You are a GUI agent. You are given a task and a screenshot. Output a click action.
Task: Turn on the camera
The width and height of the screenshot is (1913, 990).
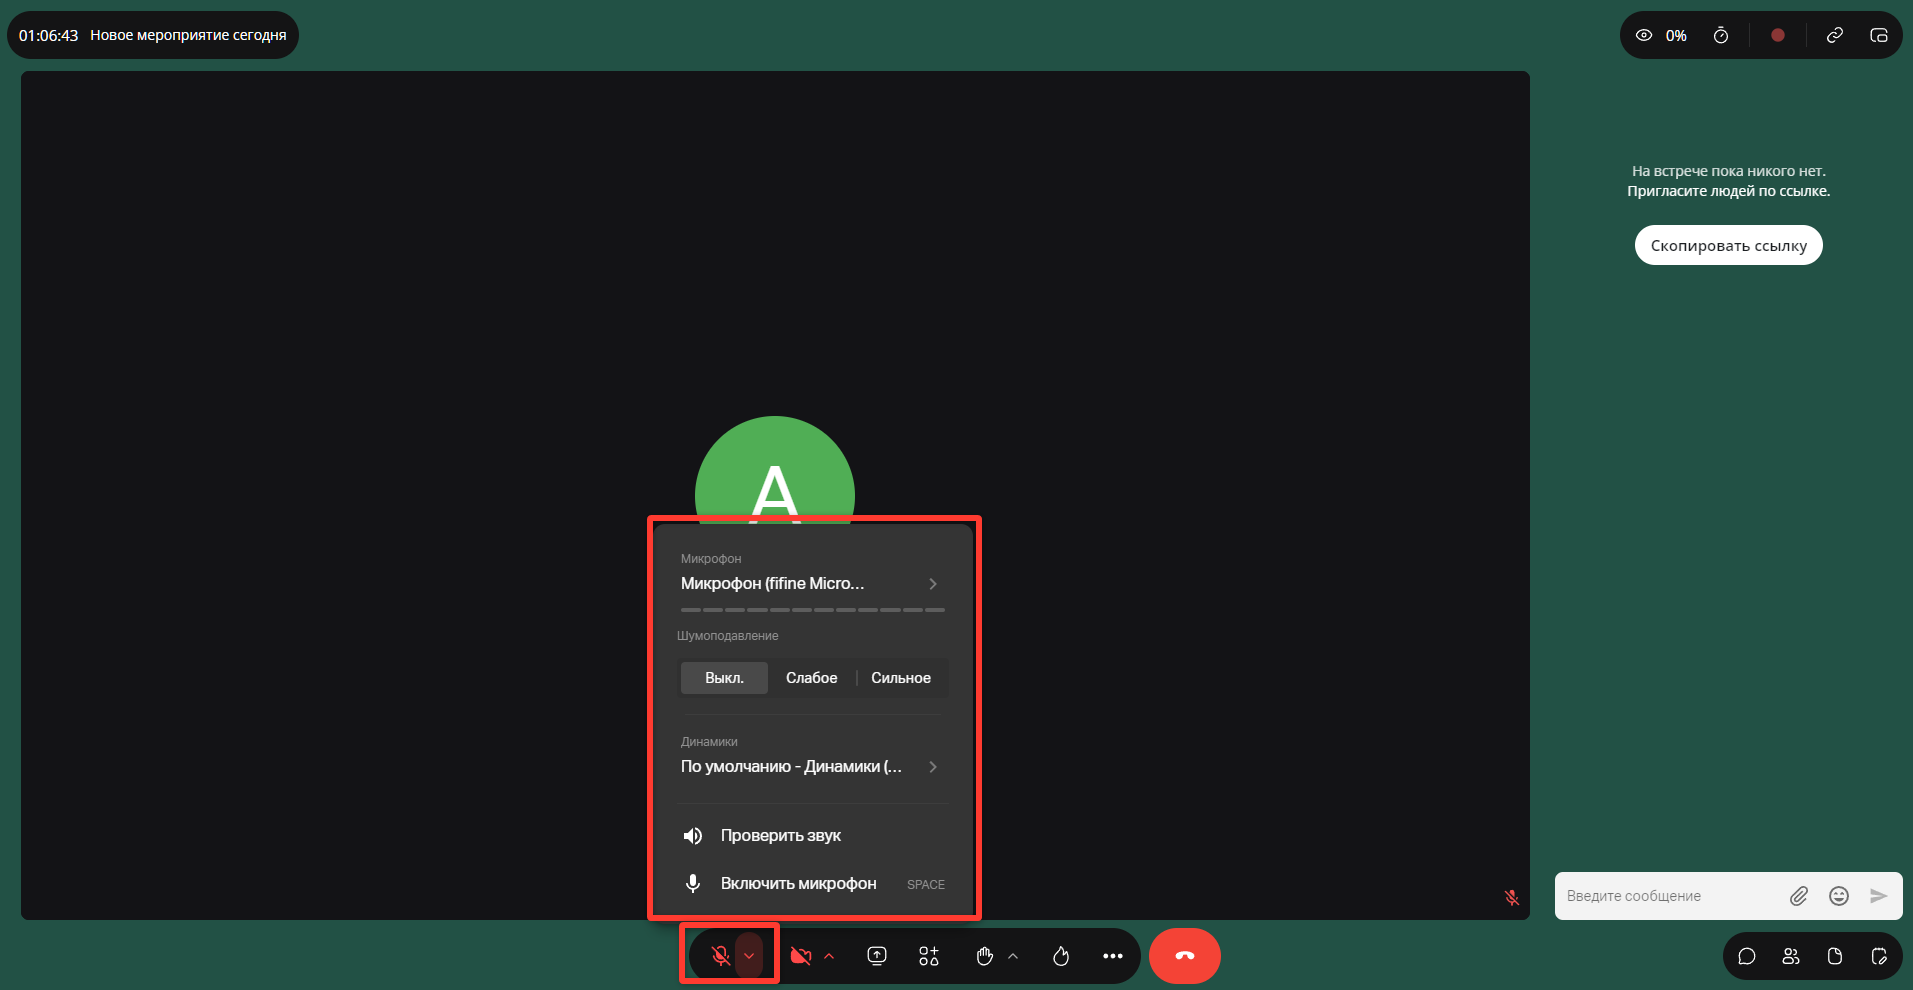(x=800, y=956)
